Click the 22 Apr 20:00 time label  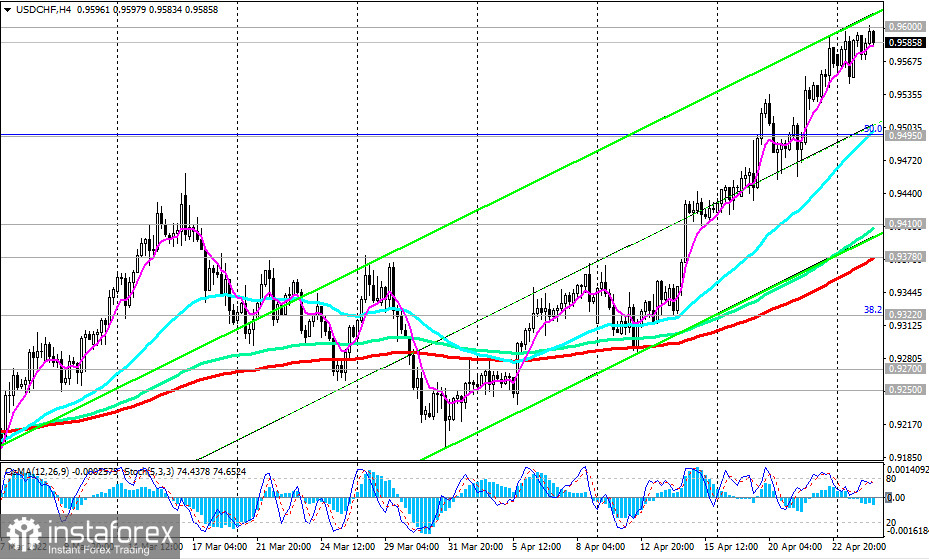pyautogui.click(x=858, y=546)
